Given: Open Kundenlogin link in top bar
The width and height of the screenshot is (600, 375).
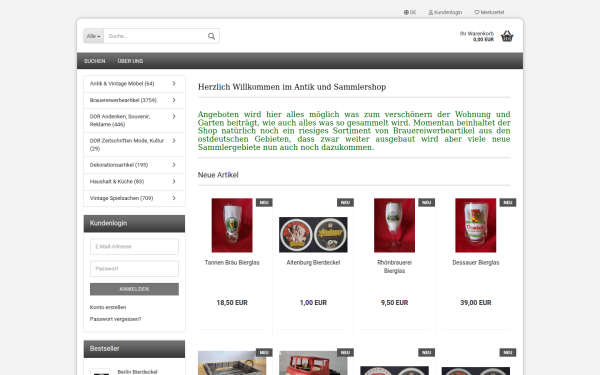Looking at the screenshot, I should click(x=445, y=12).
